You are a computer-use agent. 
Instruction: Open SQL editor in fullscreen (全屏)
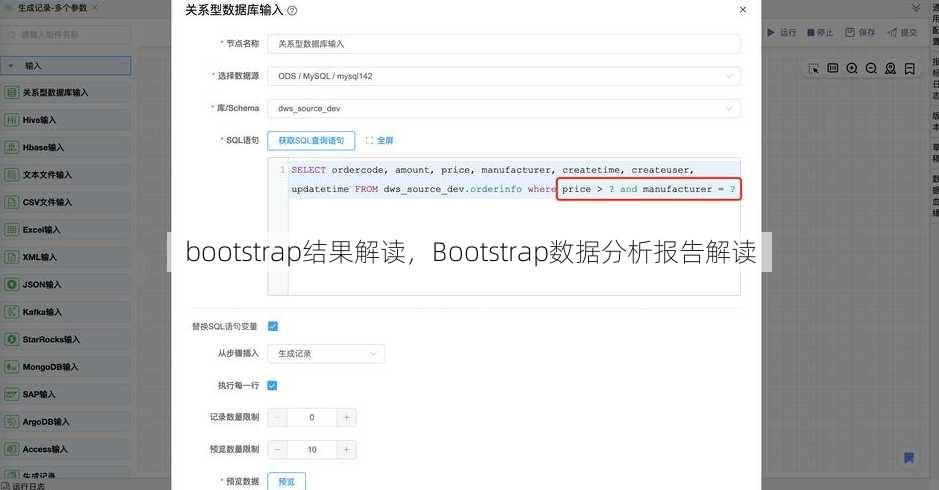pos(379,140)
